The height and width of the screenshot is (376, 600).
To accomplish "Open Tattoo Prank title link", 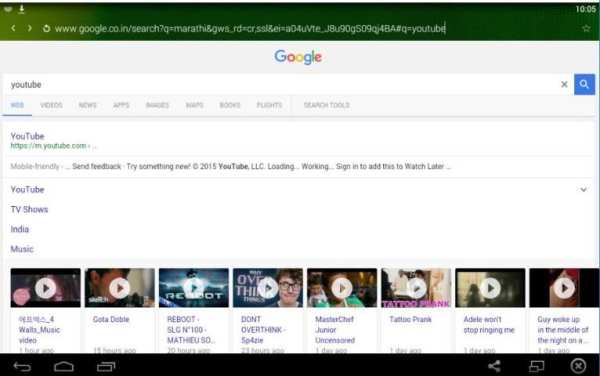I will click(410, 319).
